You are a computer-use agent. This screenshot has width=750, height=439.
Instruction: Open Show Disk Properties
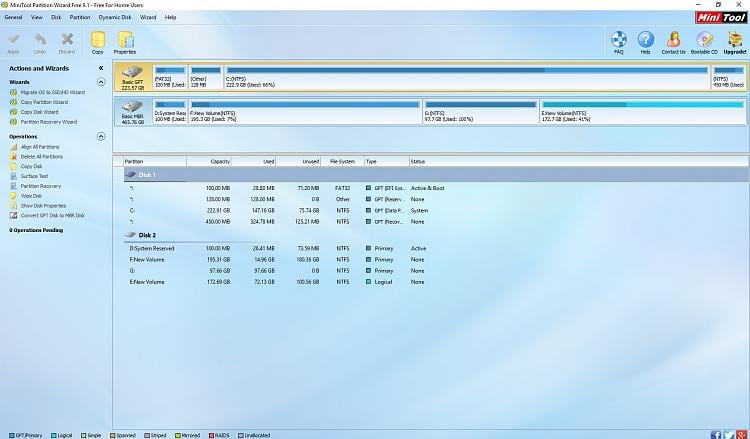[44, 206]
